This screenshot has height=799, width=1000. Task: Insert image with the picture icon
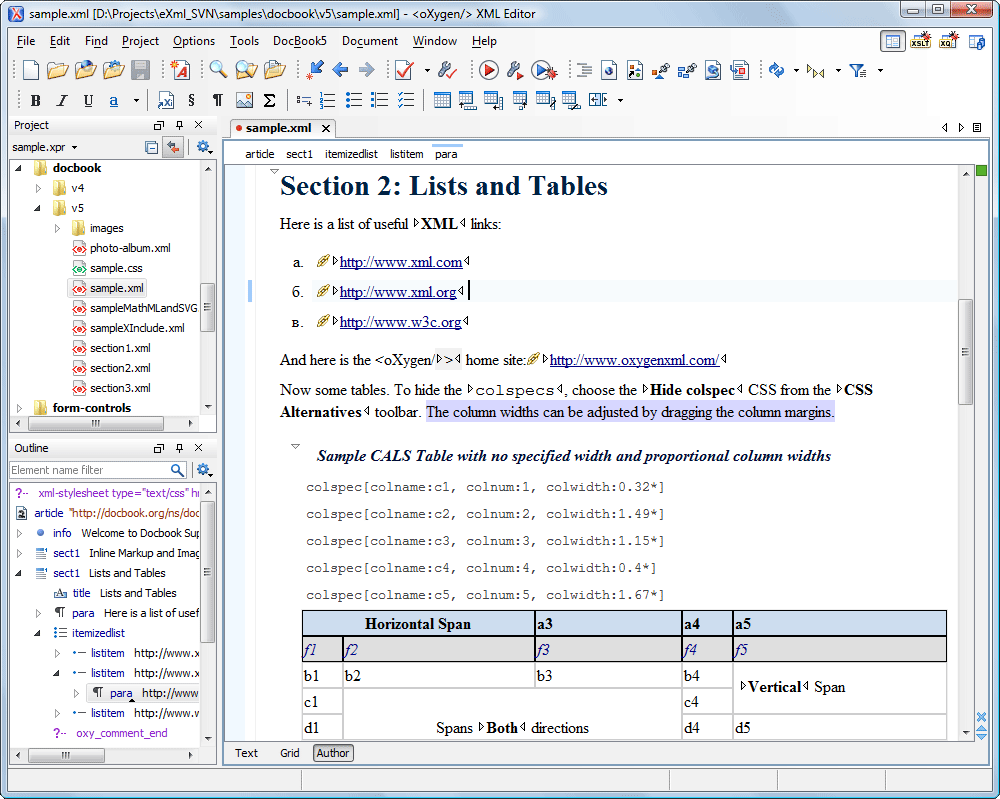point(244,101)
